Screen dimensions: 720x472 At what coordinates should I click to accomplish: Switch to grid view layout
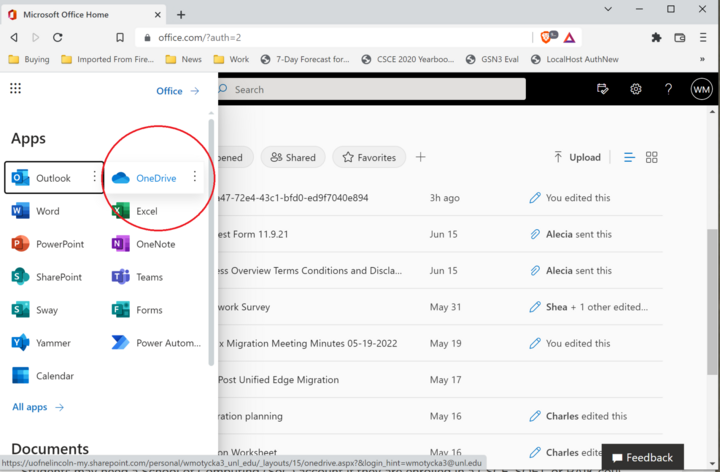652,157
